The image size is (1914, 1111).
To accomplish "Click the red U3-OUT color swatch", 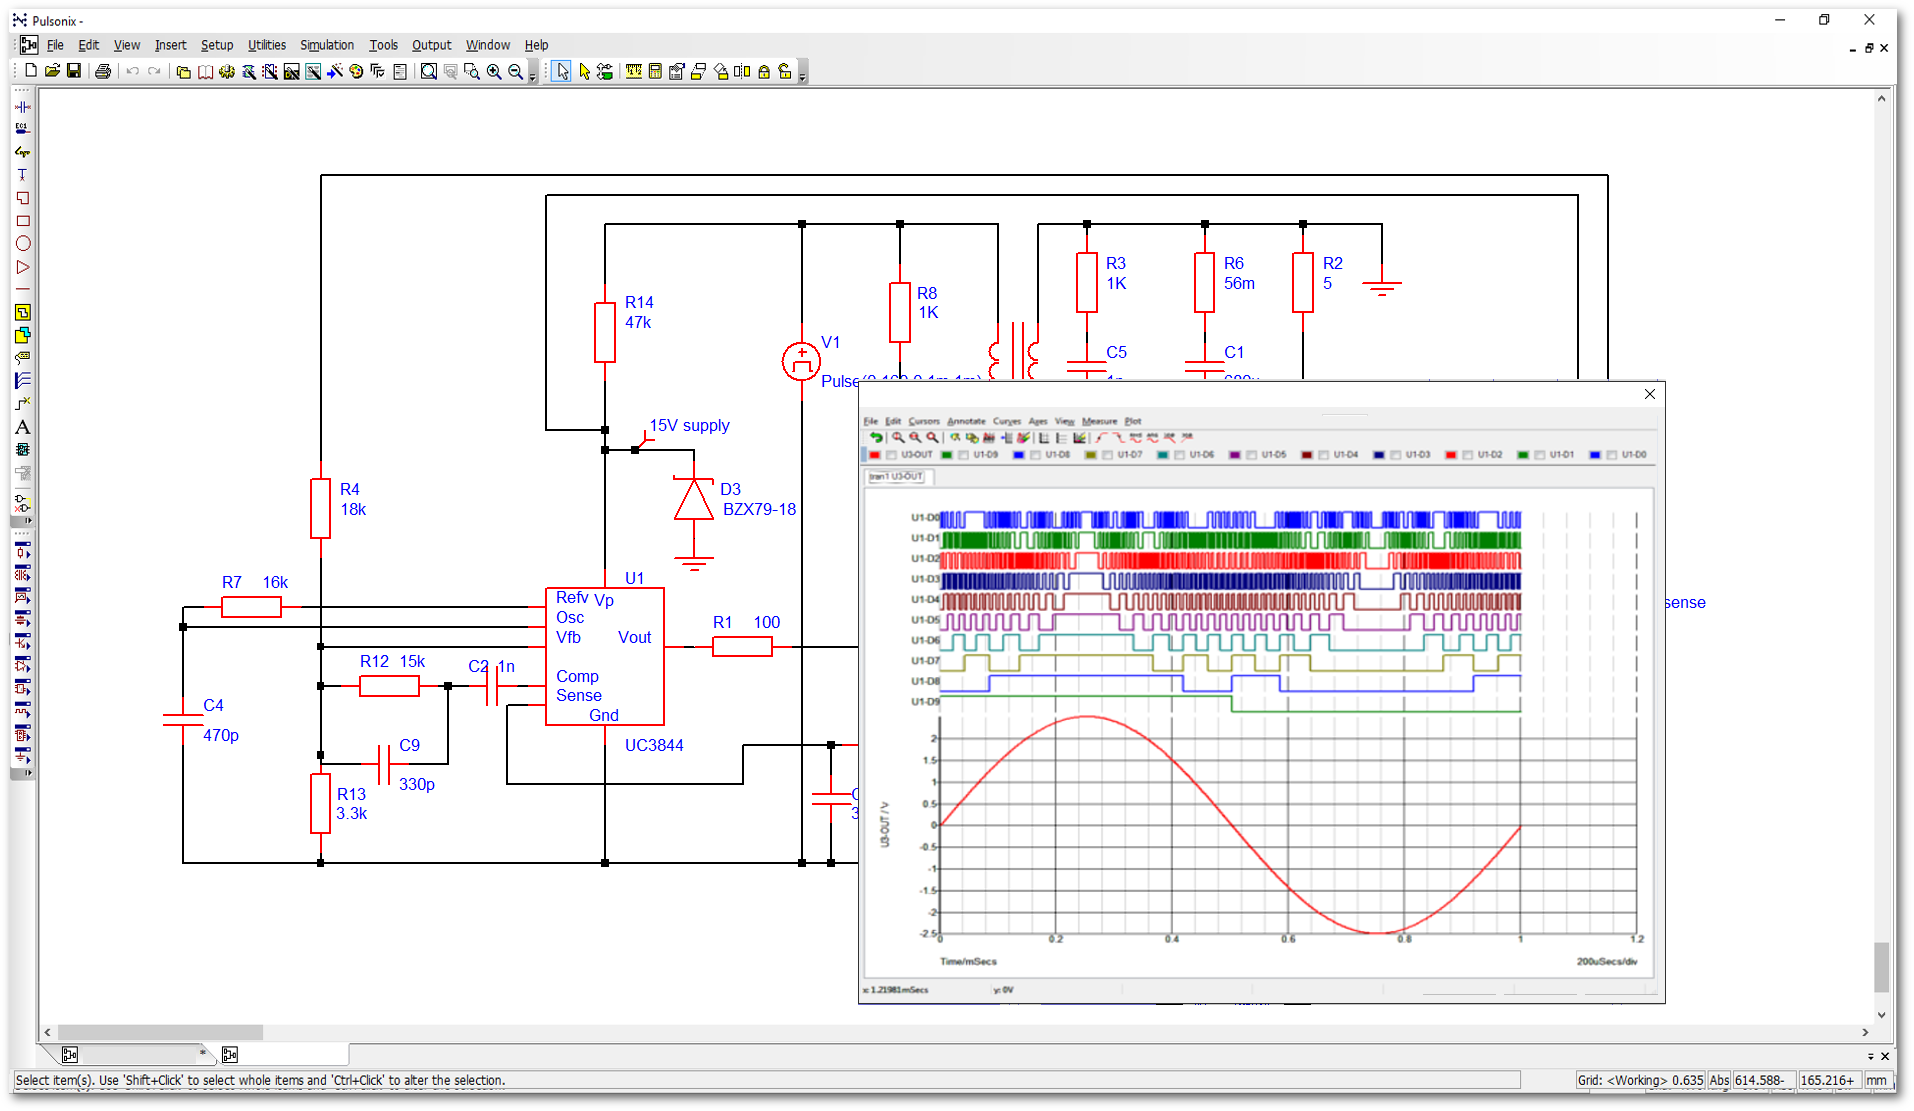I will coord(875,455).
